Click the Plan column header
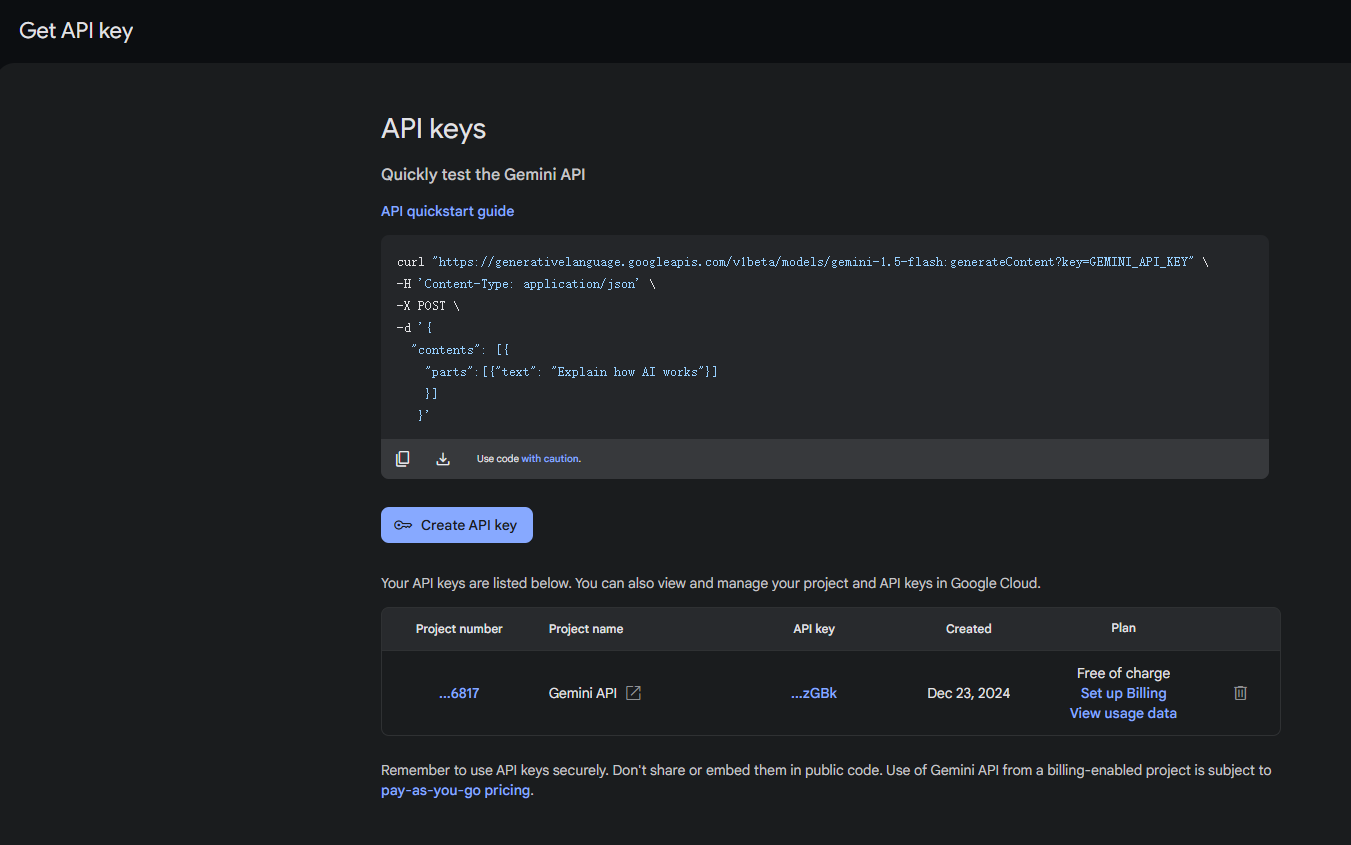 click(x=1123, y=628)
